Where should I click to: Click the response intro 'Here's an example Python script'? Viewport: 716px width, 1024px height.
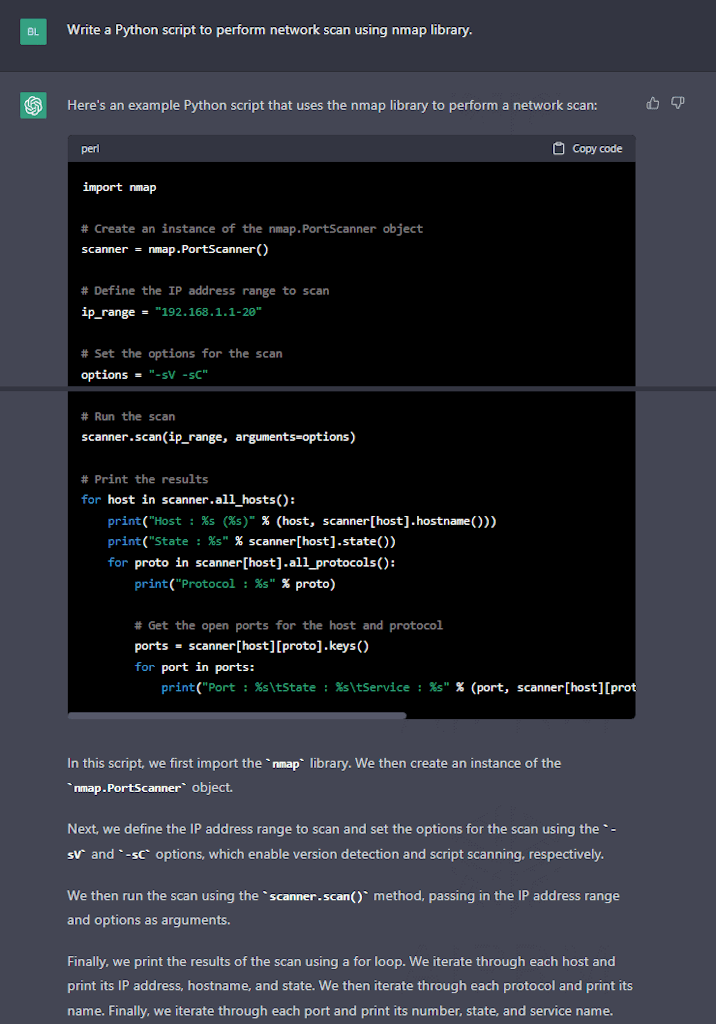tap(332, 106)
